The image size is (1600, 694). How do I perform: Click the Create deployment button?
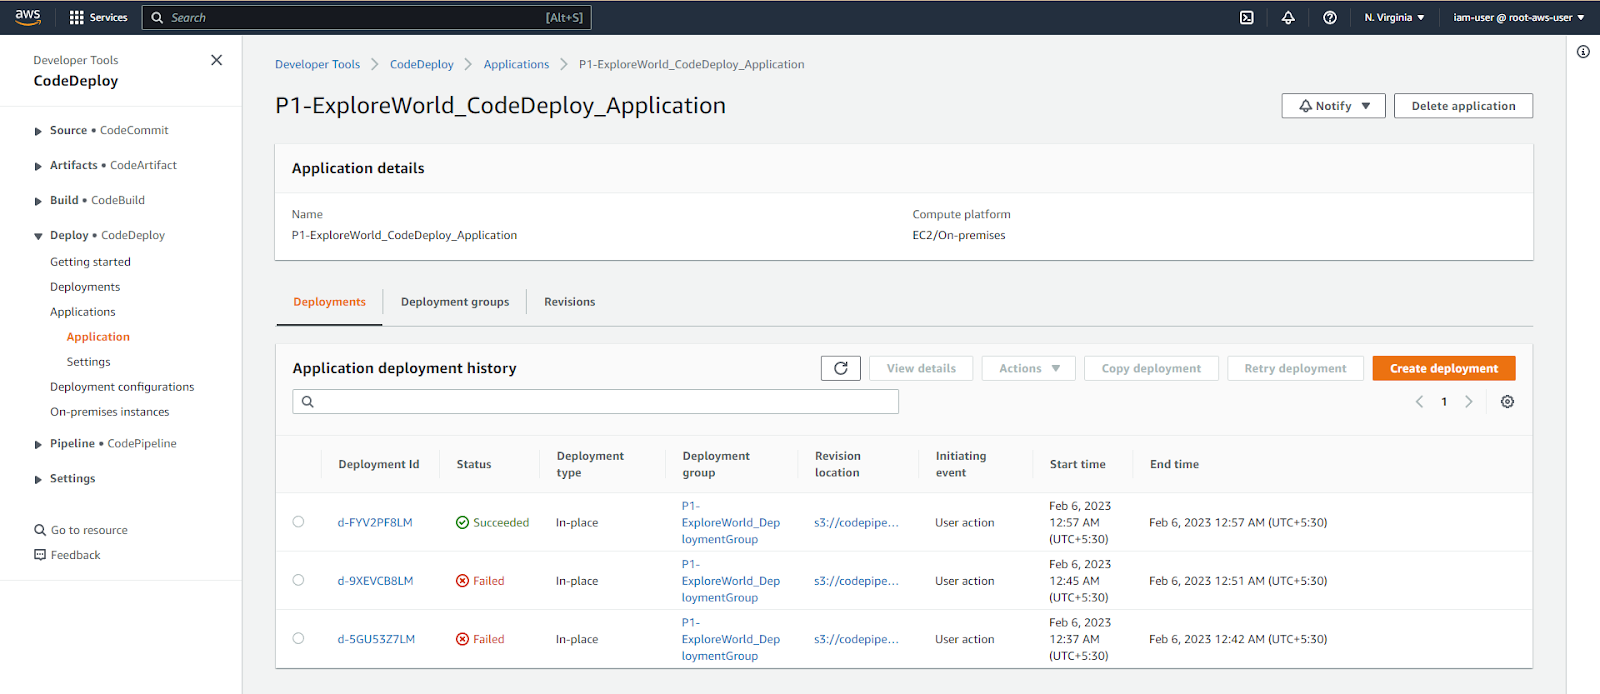click(1444, 368)
